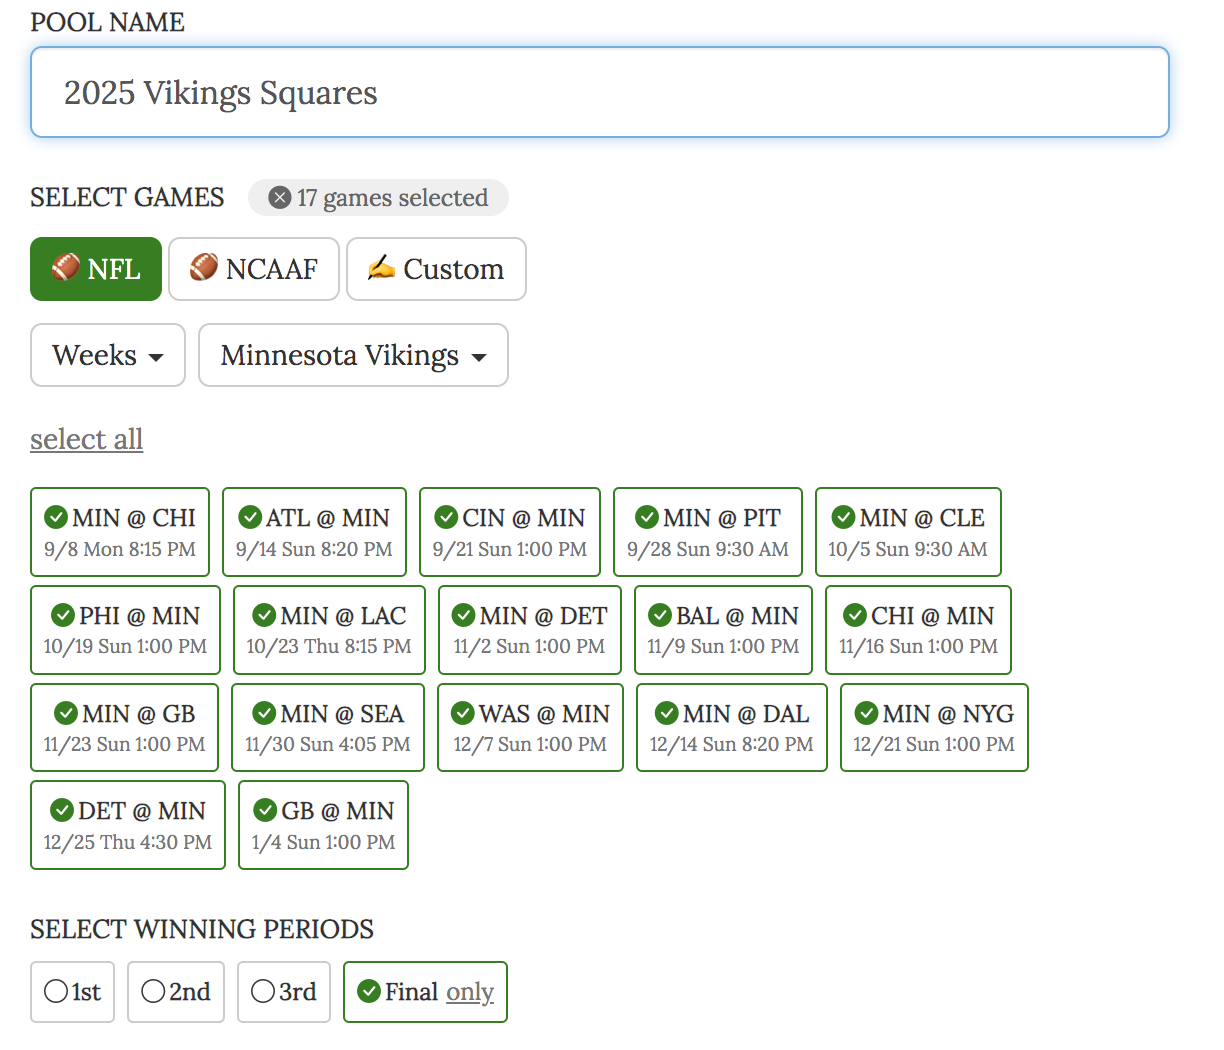Toggle the MIN @ DAL game
1224x1050 pixels.
click(x=732, y=728)
